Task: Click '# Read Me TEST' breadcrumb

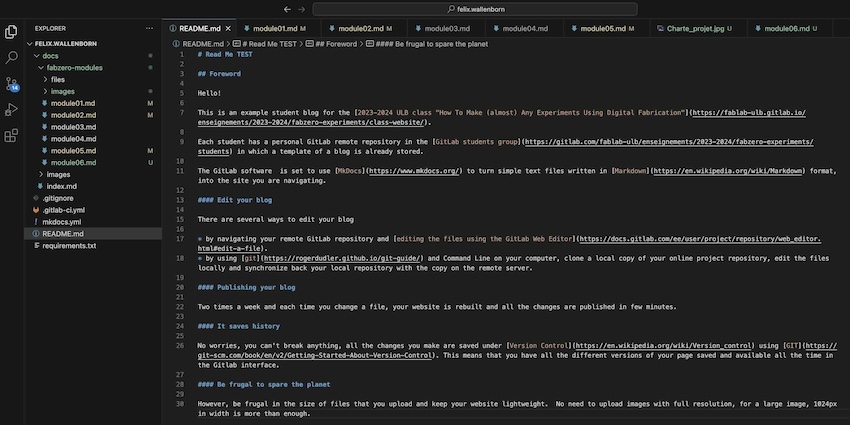Action: point(269,44)
